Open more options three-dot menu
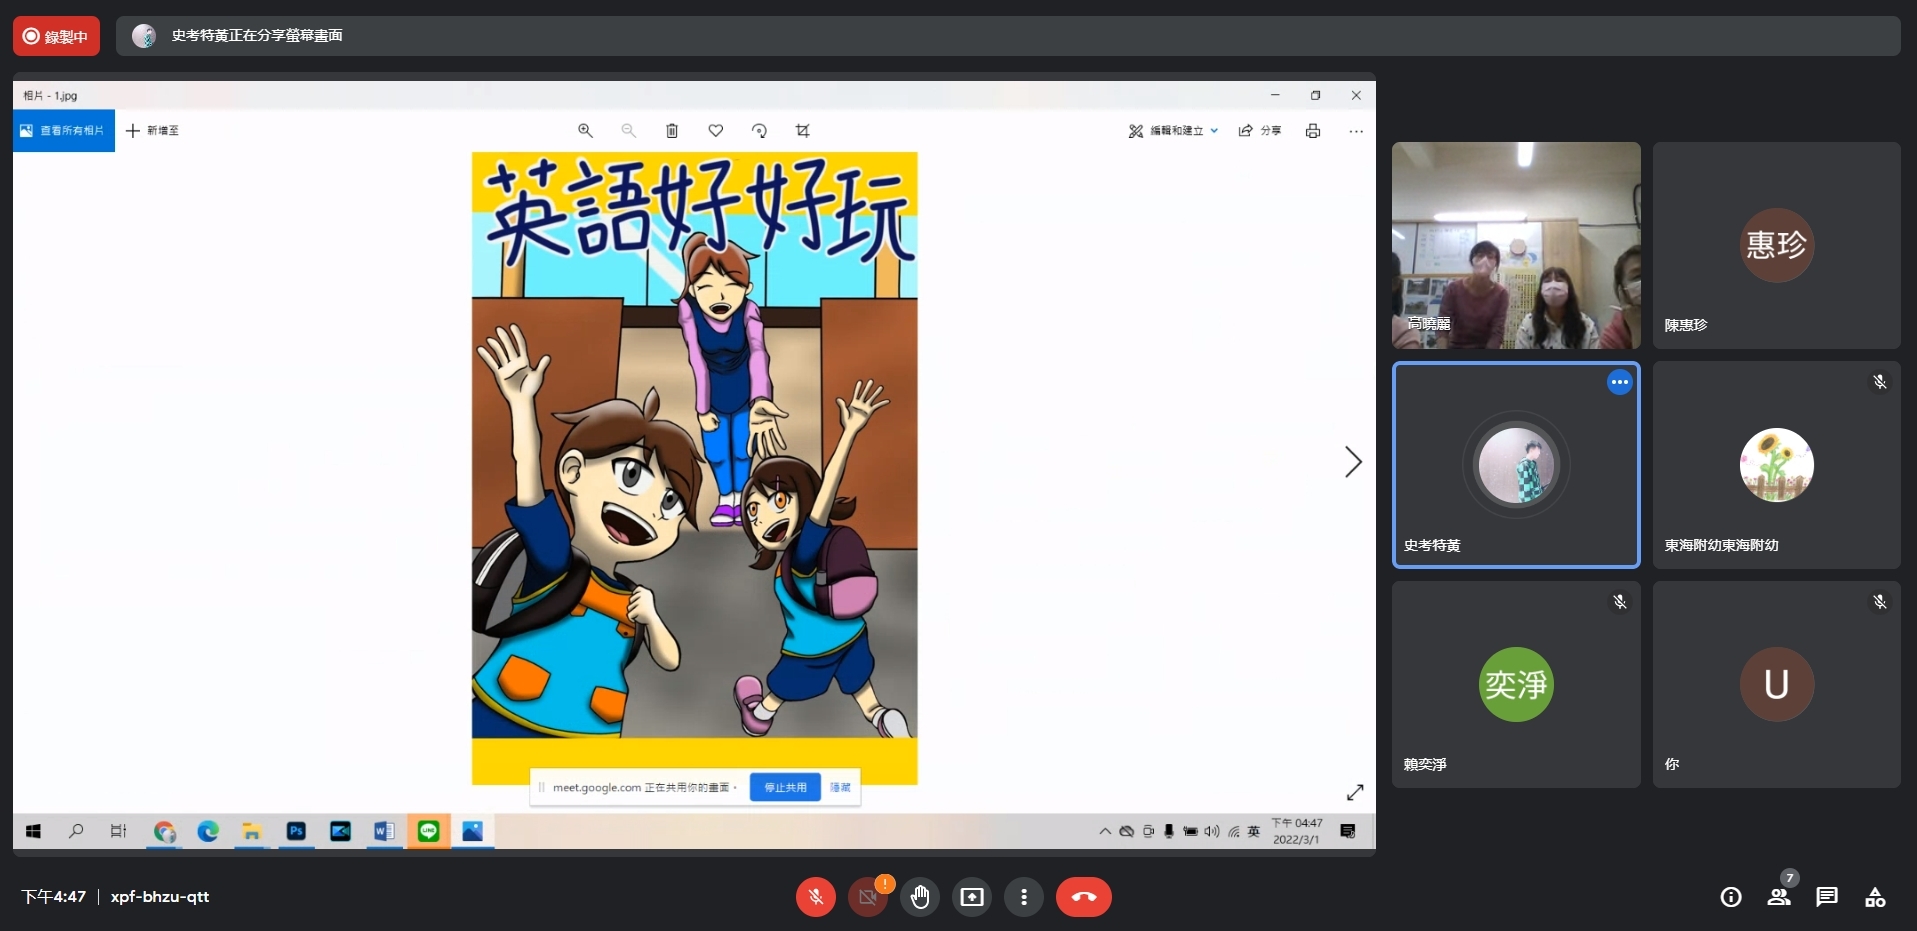This screenshot has height=931, width=1917. point(1024,897)
